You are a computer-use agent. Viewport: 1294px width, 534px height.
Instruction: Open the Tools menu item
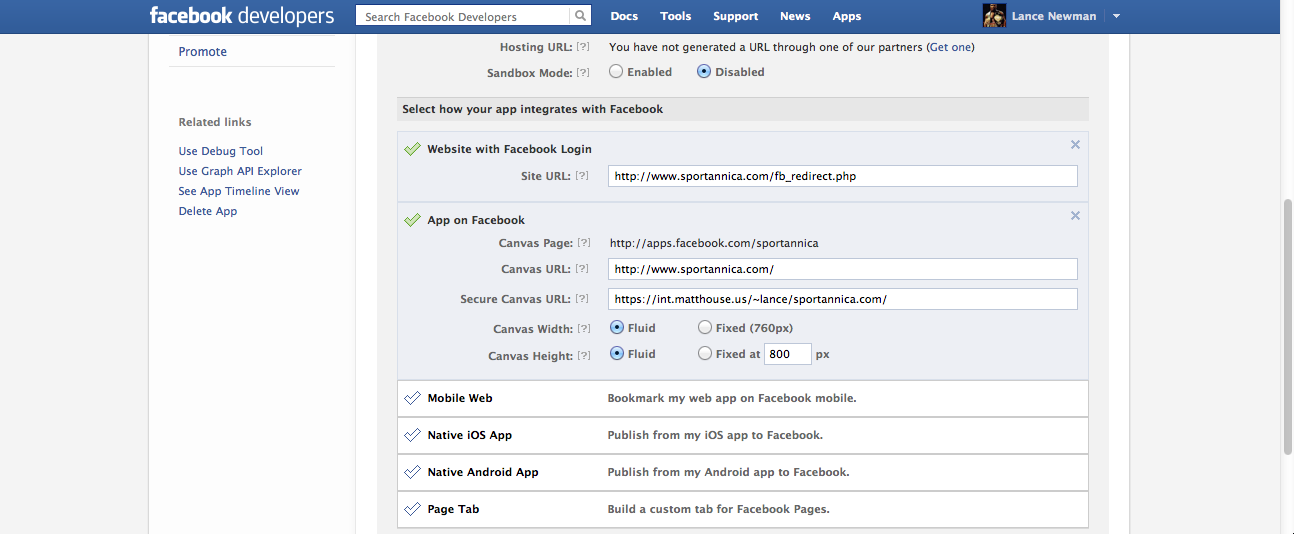pos(675,16)
